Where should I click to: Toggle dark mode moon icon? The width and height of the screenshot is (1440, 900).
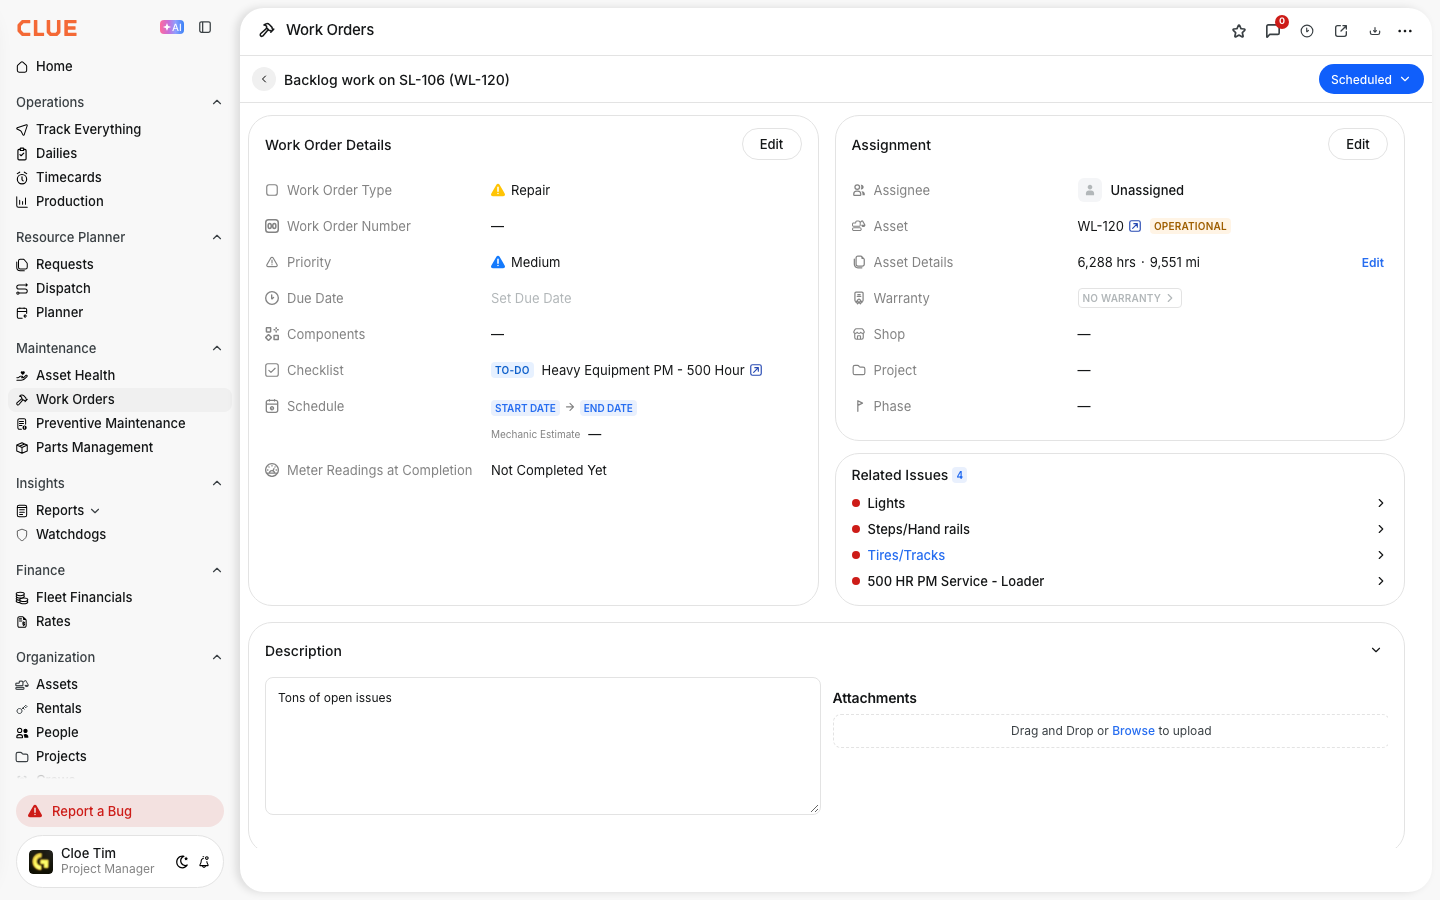point(182,862)
